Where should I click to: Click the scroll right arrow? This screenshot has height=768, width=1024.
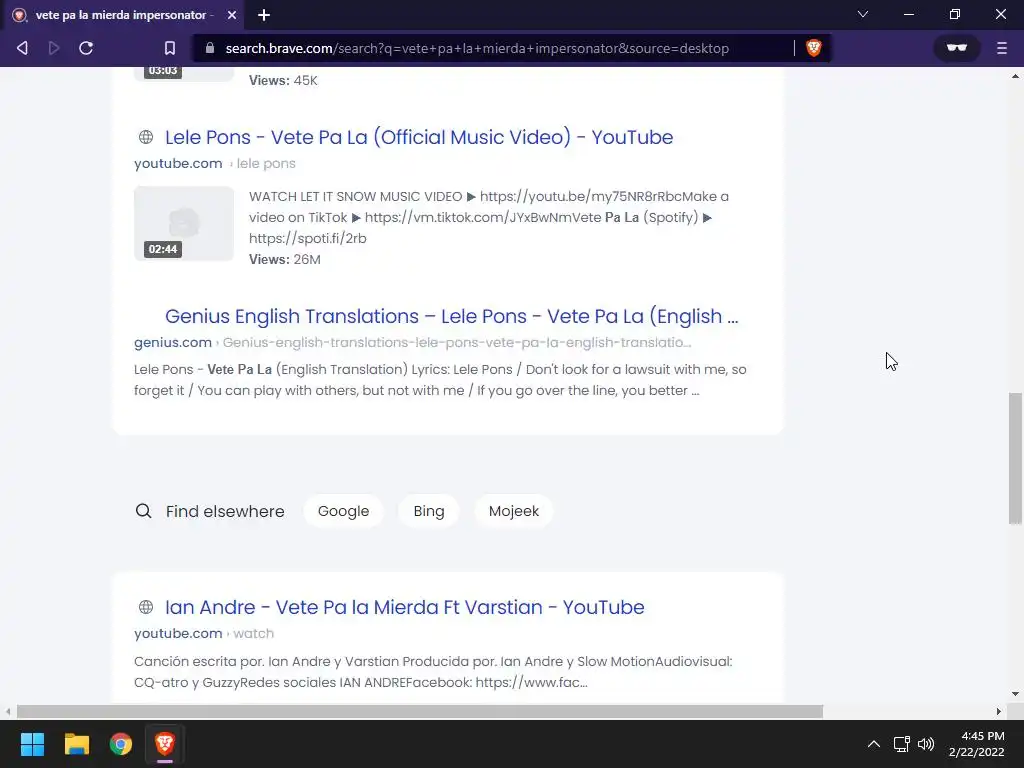coord(999,711)
